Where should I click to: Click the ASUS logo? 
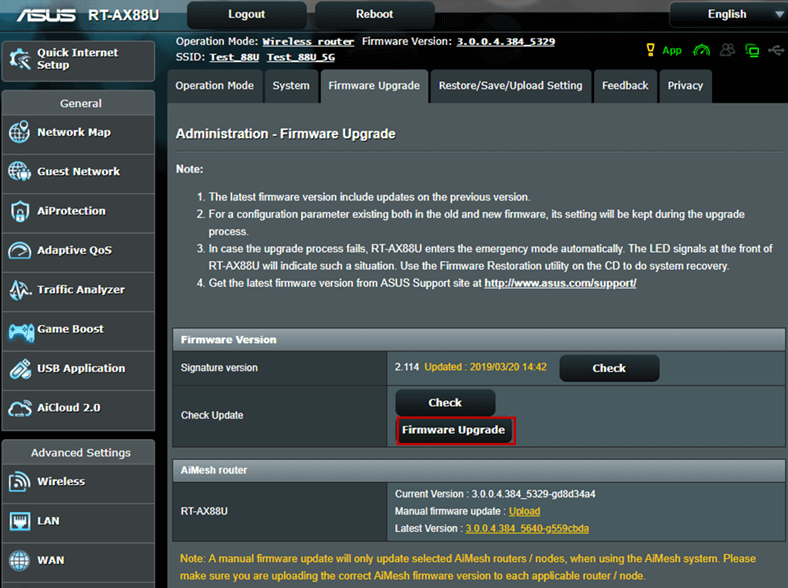coord(46,15)
